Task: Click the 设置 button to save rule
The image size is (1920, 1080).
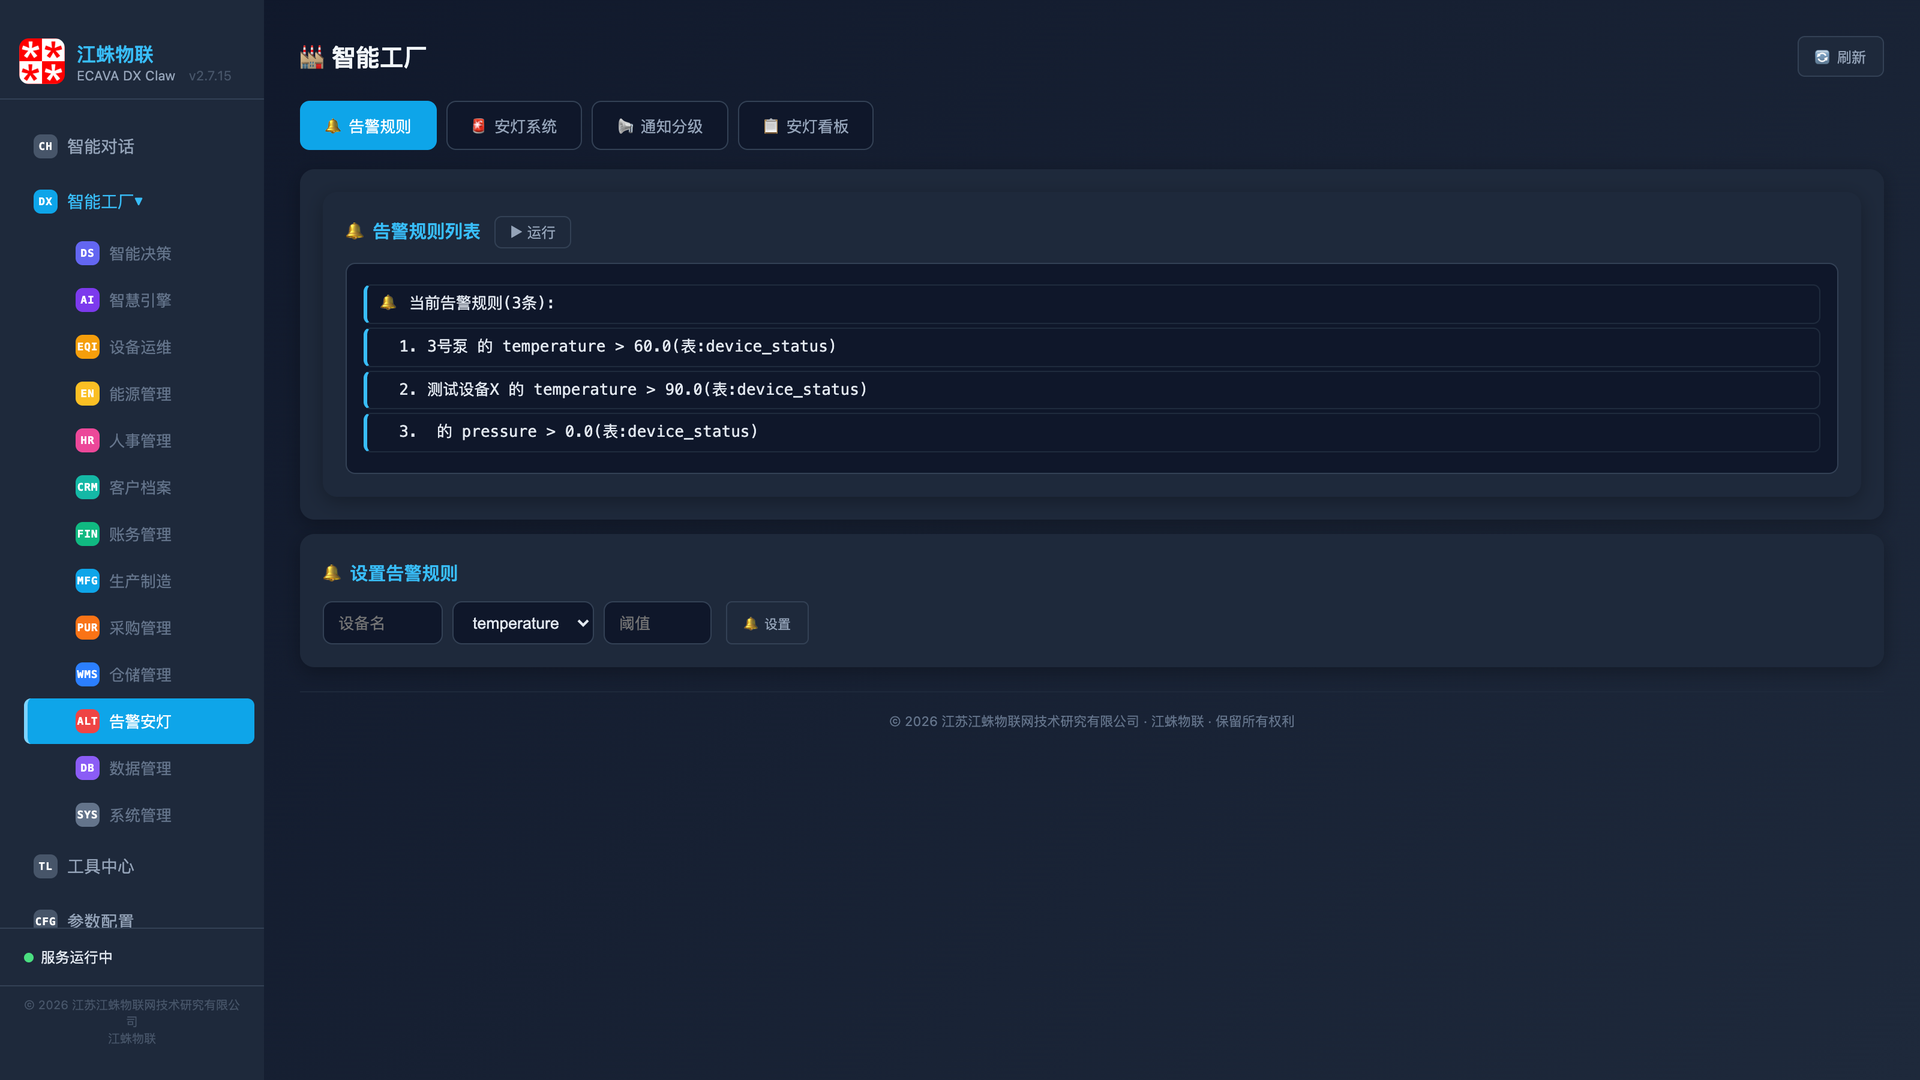Action: (x=767, y=623)
